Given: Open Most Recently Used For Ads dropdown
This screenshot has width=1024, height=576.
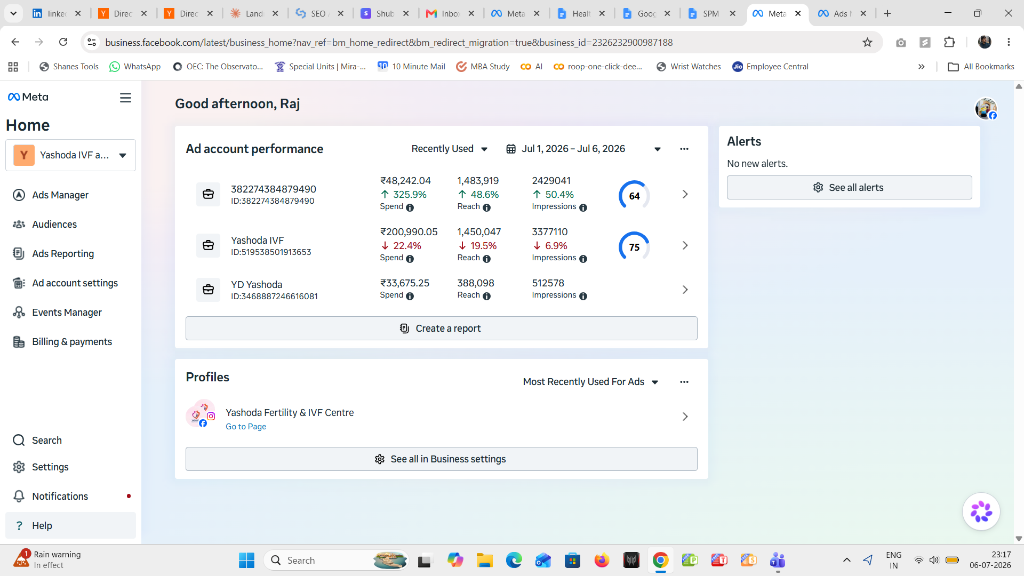Looking at the screenshot, I should pos(590,382).
